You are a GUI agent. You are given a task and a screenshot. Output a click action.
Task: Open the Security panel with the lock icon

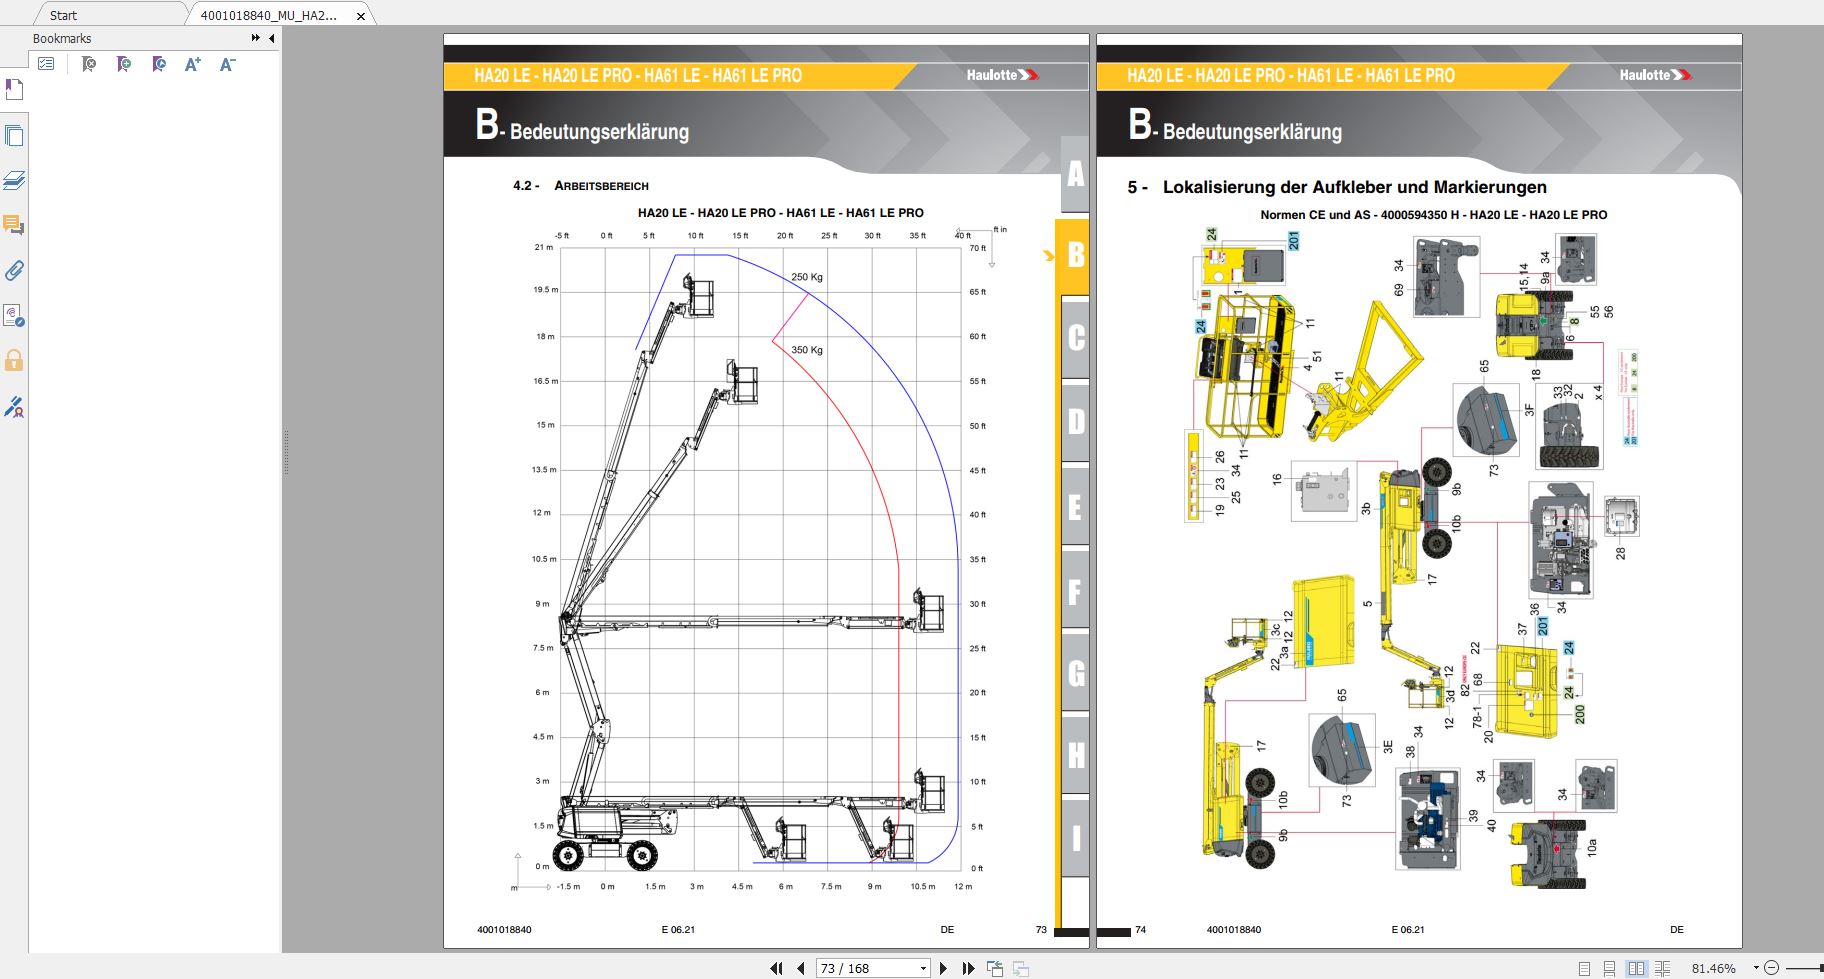[x=14, y=361]
